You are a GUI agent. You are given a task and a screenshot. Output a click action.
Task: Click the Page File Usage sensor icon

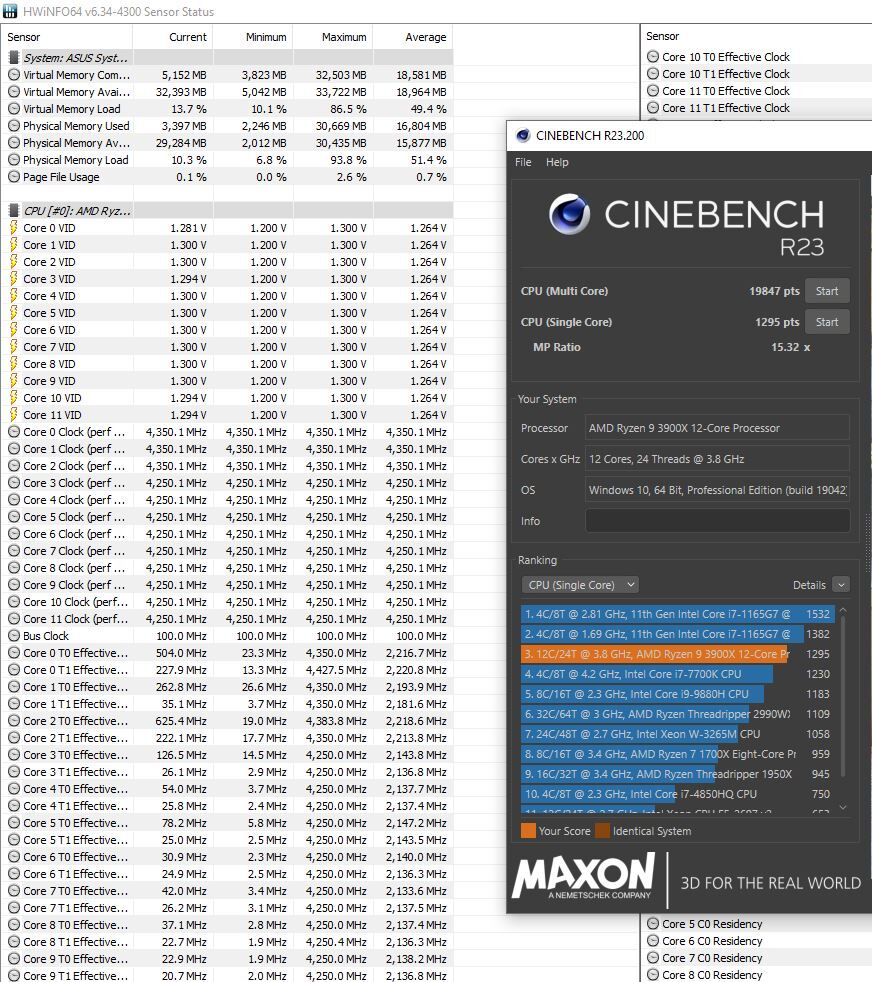(x=14, y=177)
